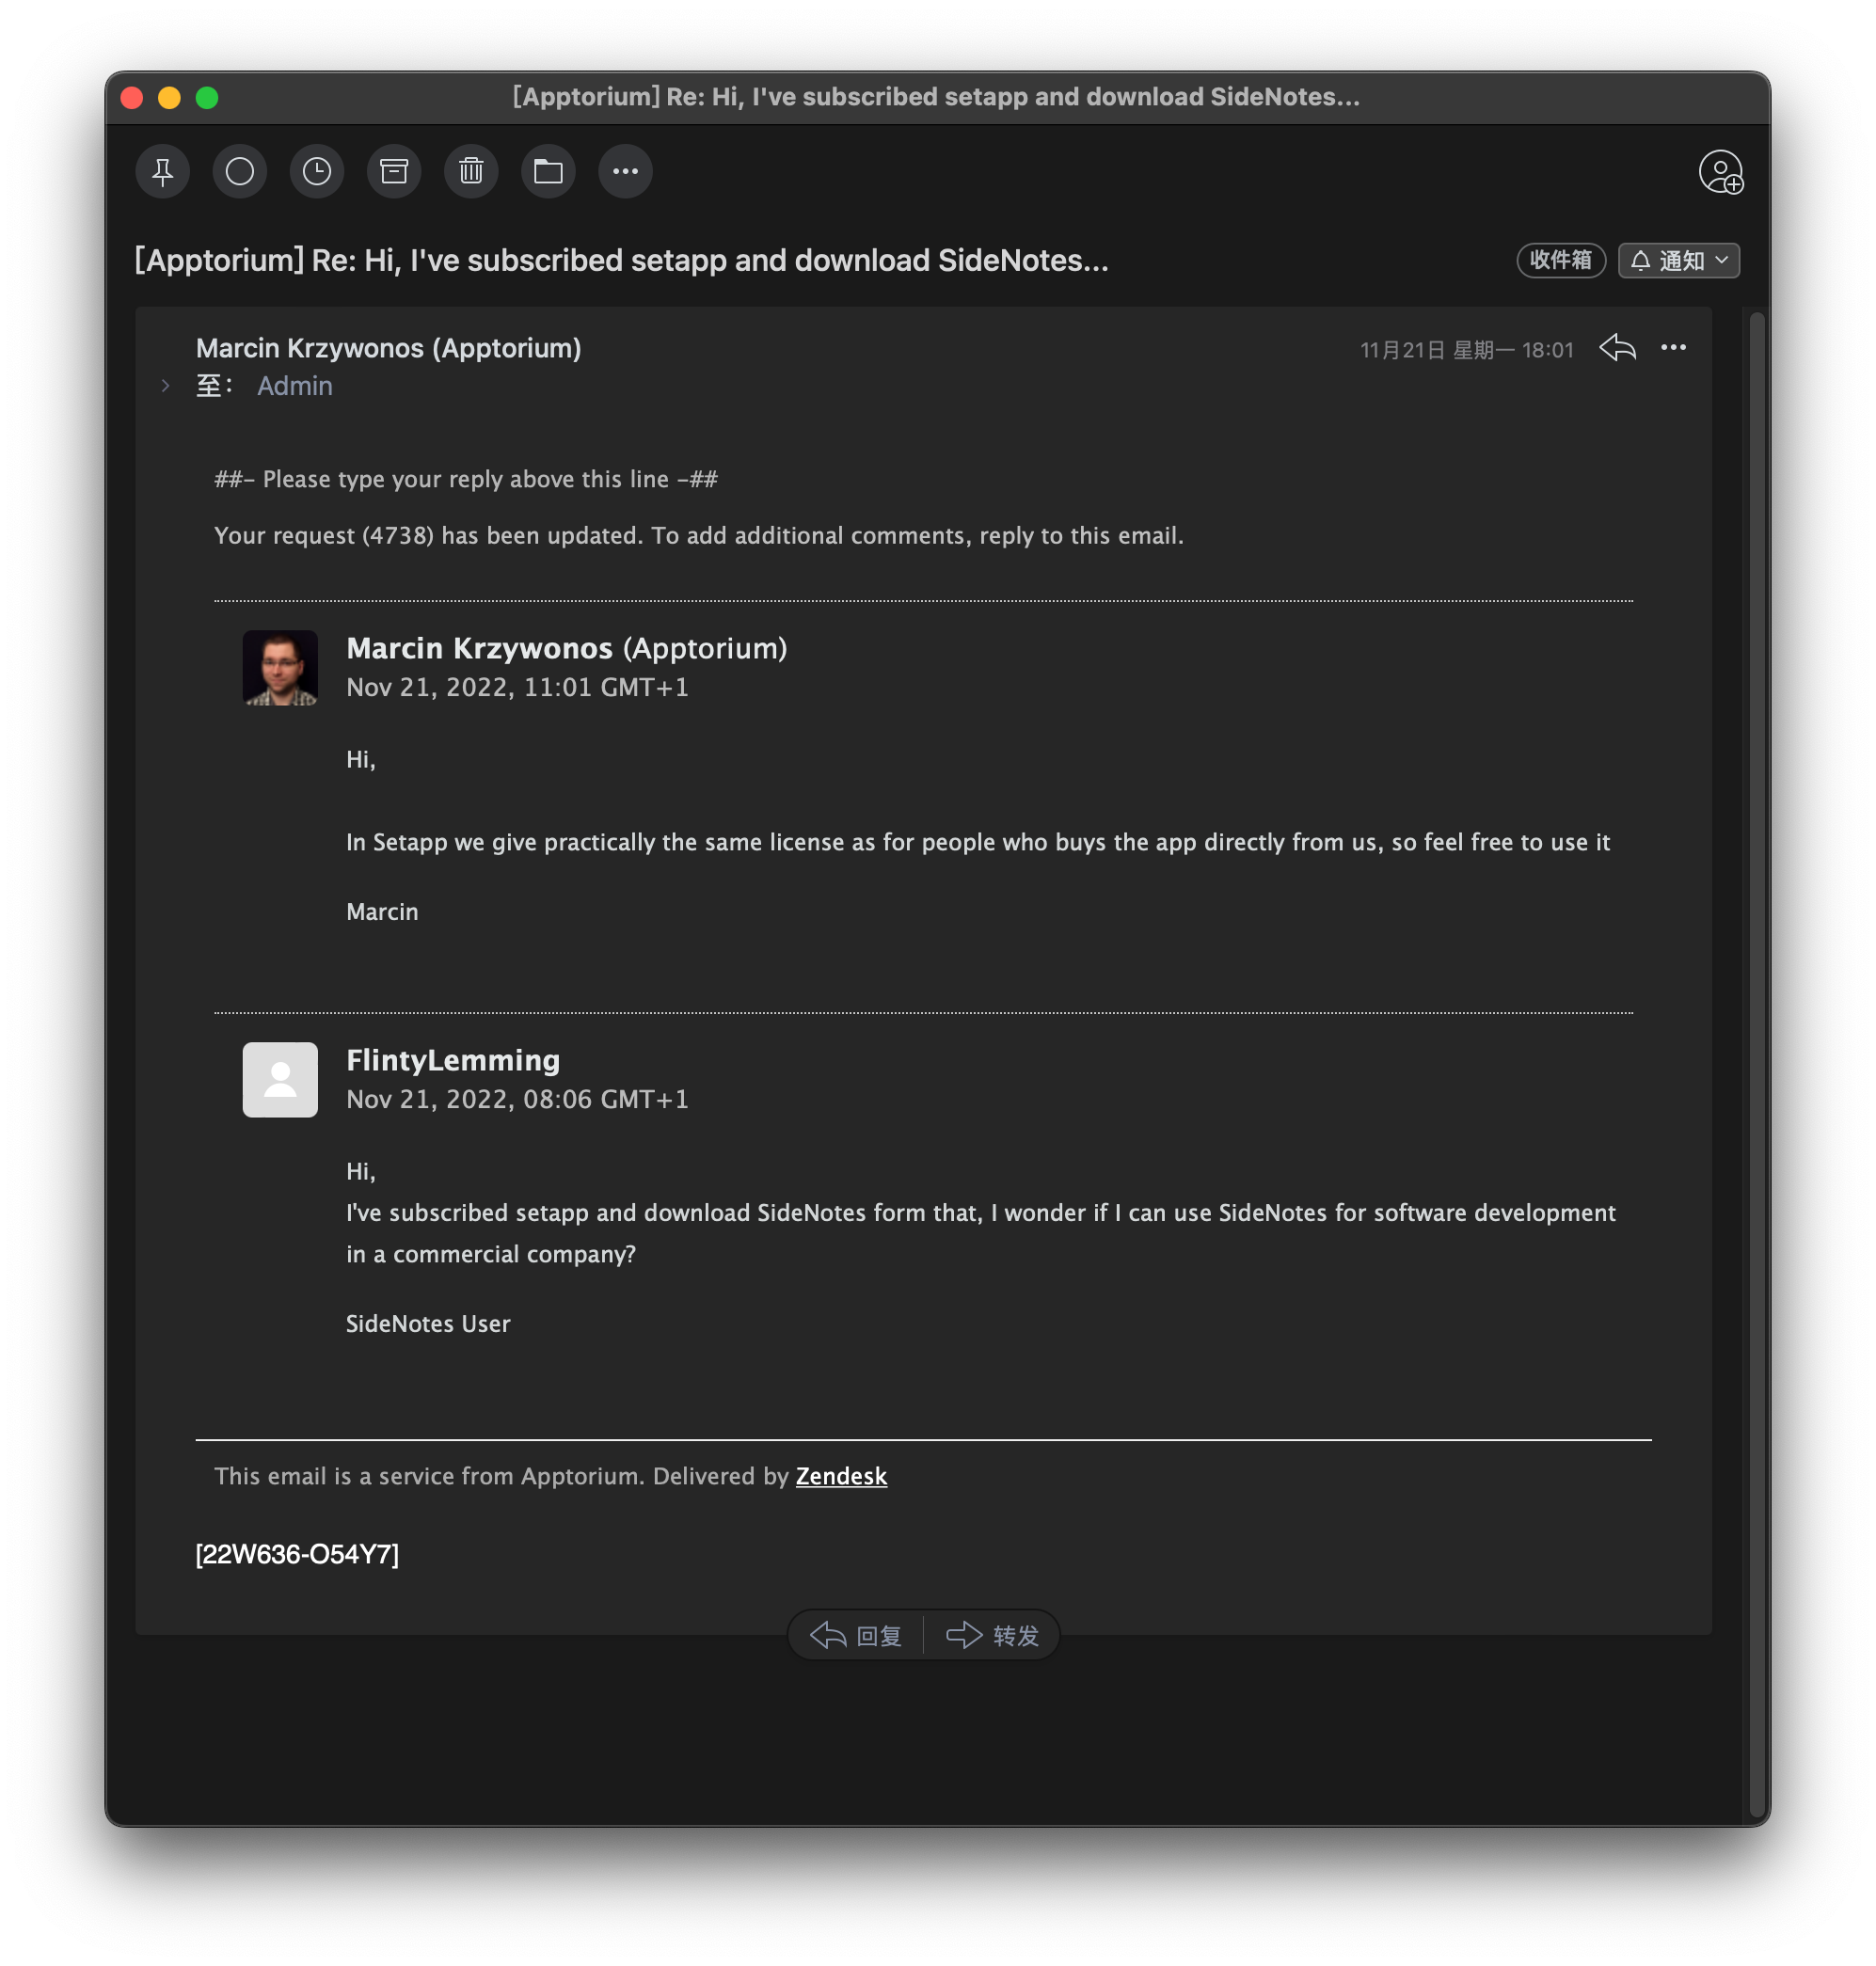
Task: Click Marcin Krzywonos profile photo
Action: [x=280, y=668]
